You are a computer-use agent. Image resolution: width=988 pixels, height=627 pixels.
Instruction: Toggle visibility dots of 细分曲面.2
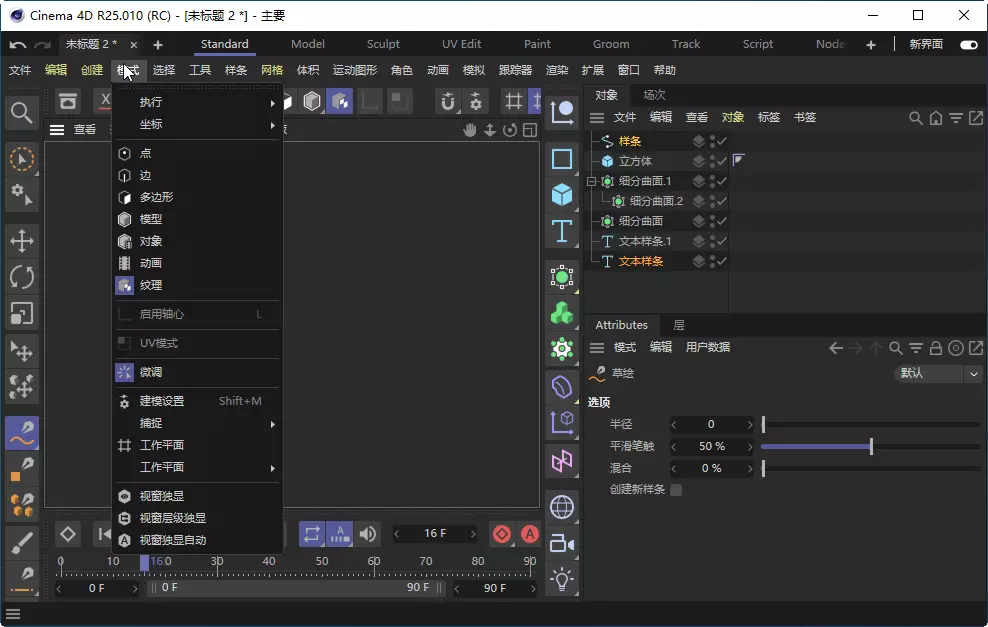click(x=713, y=201)
